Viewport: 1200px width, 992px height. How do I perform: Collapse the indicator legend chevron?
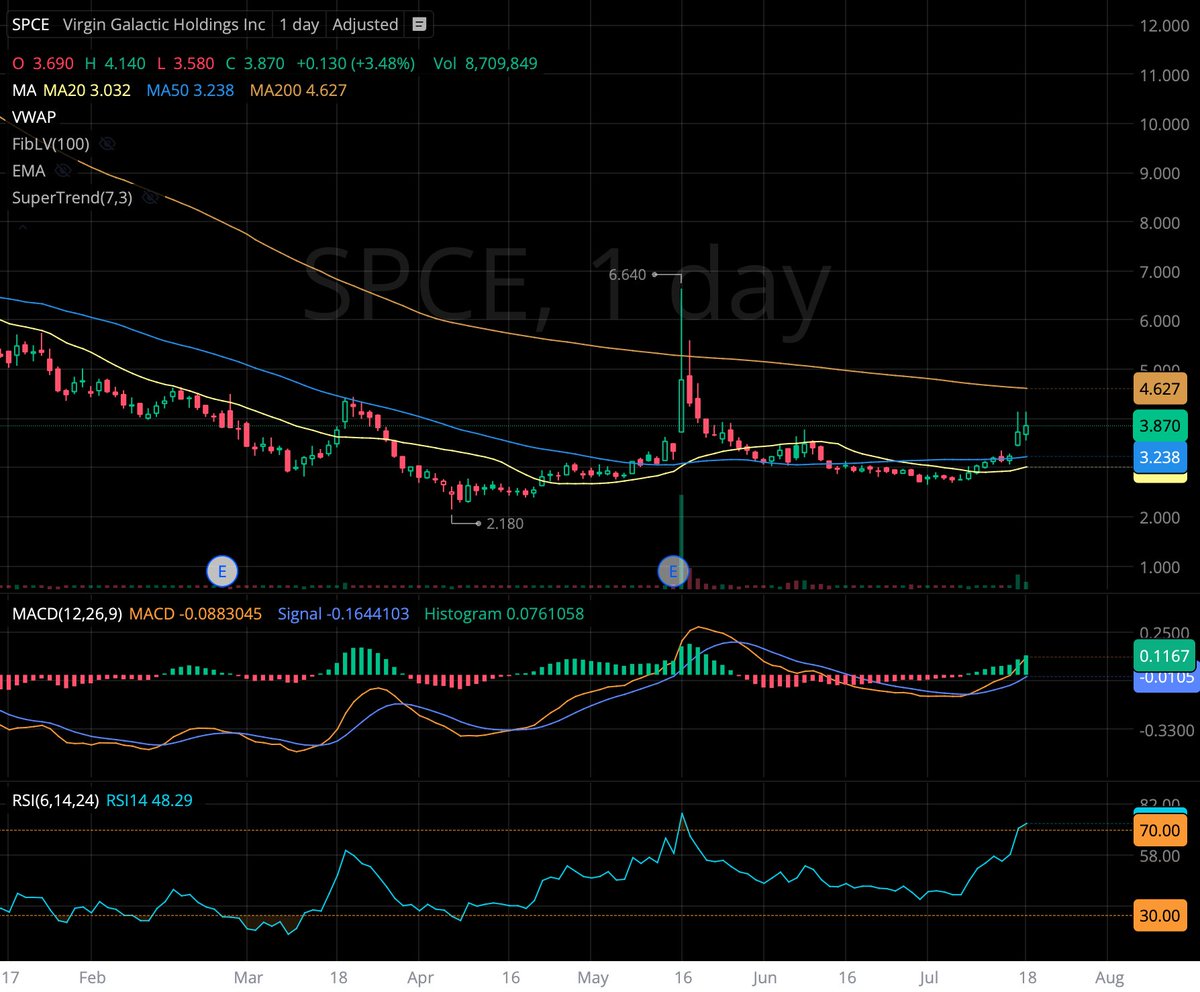[x=22, y=227]
